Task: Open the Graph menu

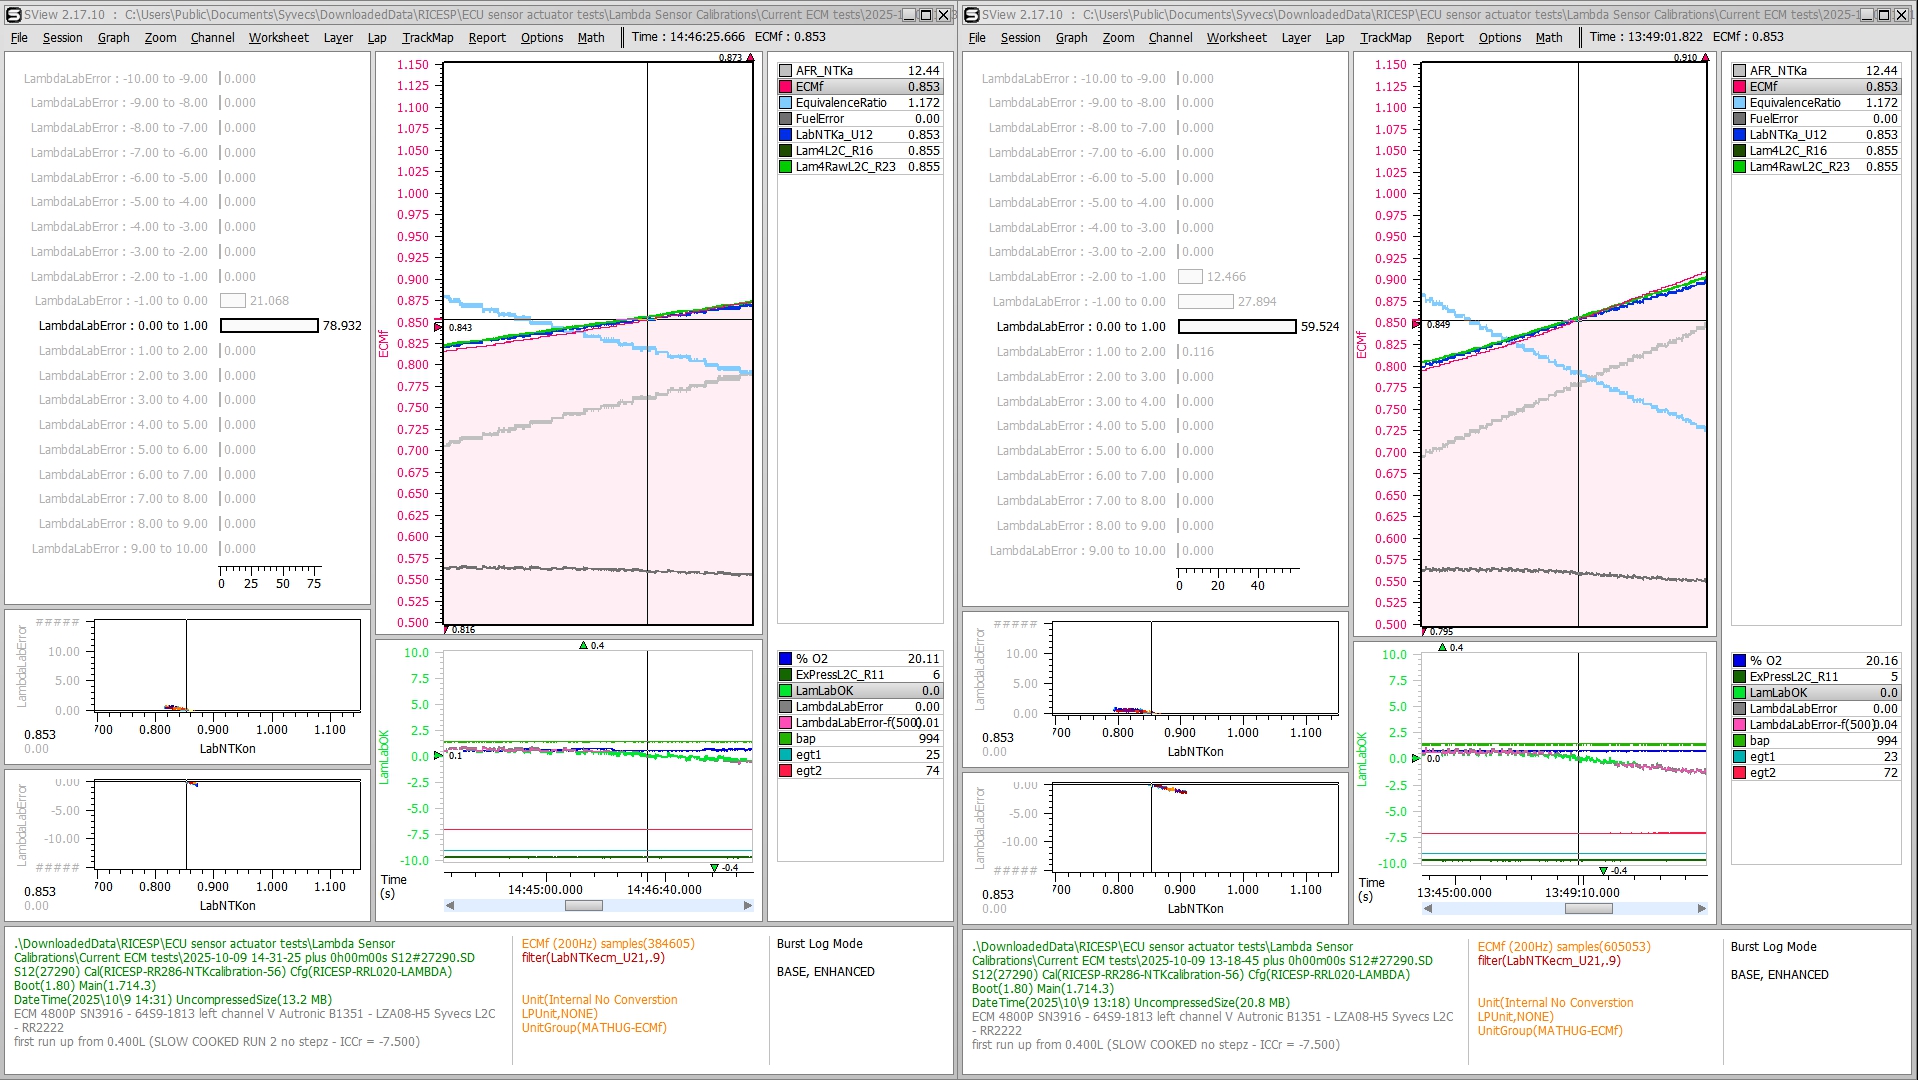Action: 113,37
